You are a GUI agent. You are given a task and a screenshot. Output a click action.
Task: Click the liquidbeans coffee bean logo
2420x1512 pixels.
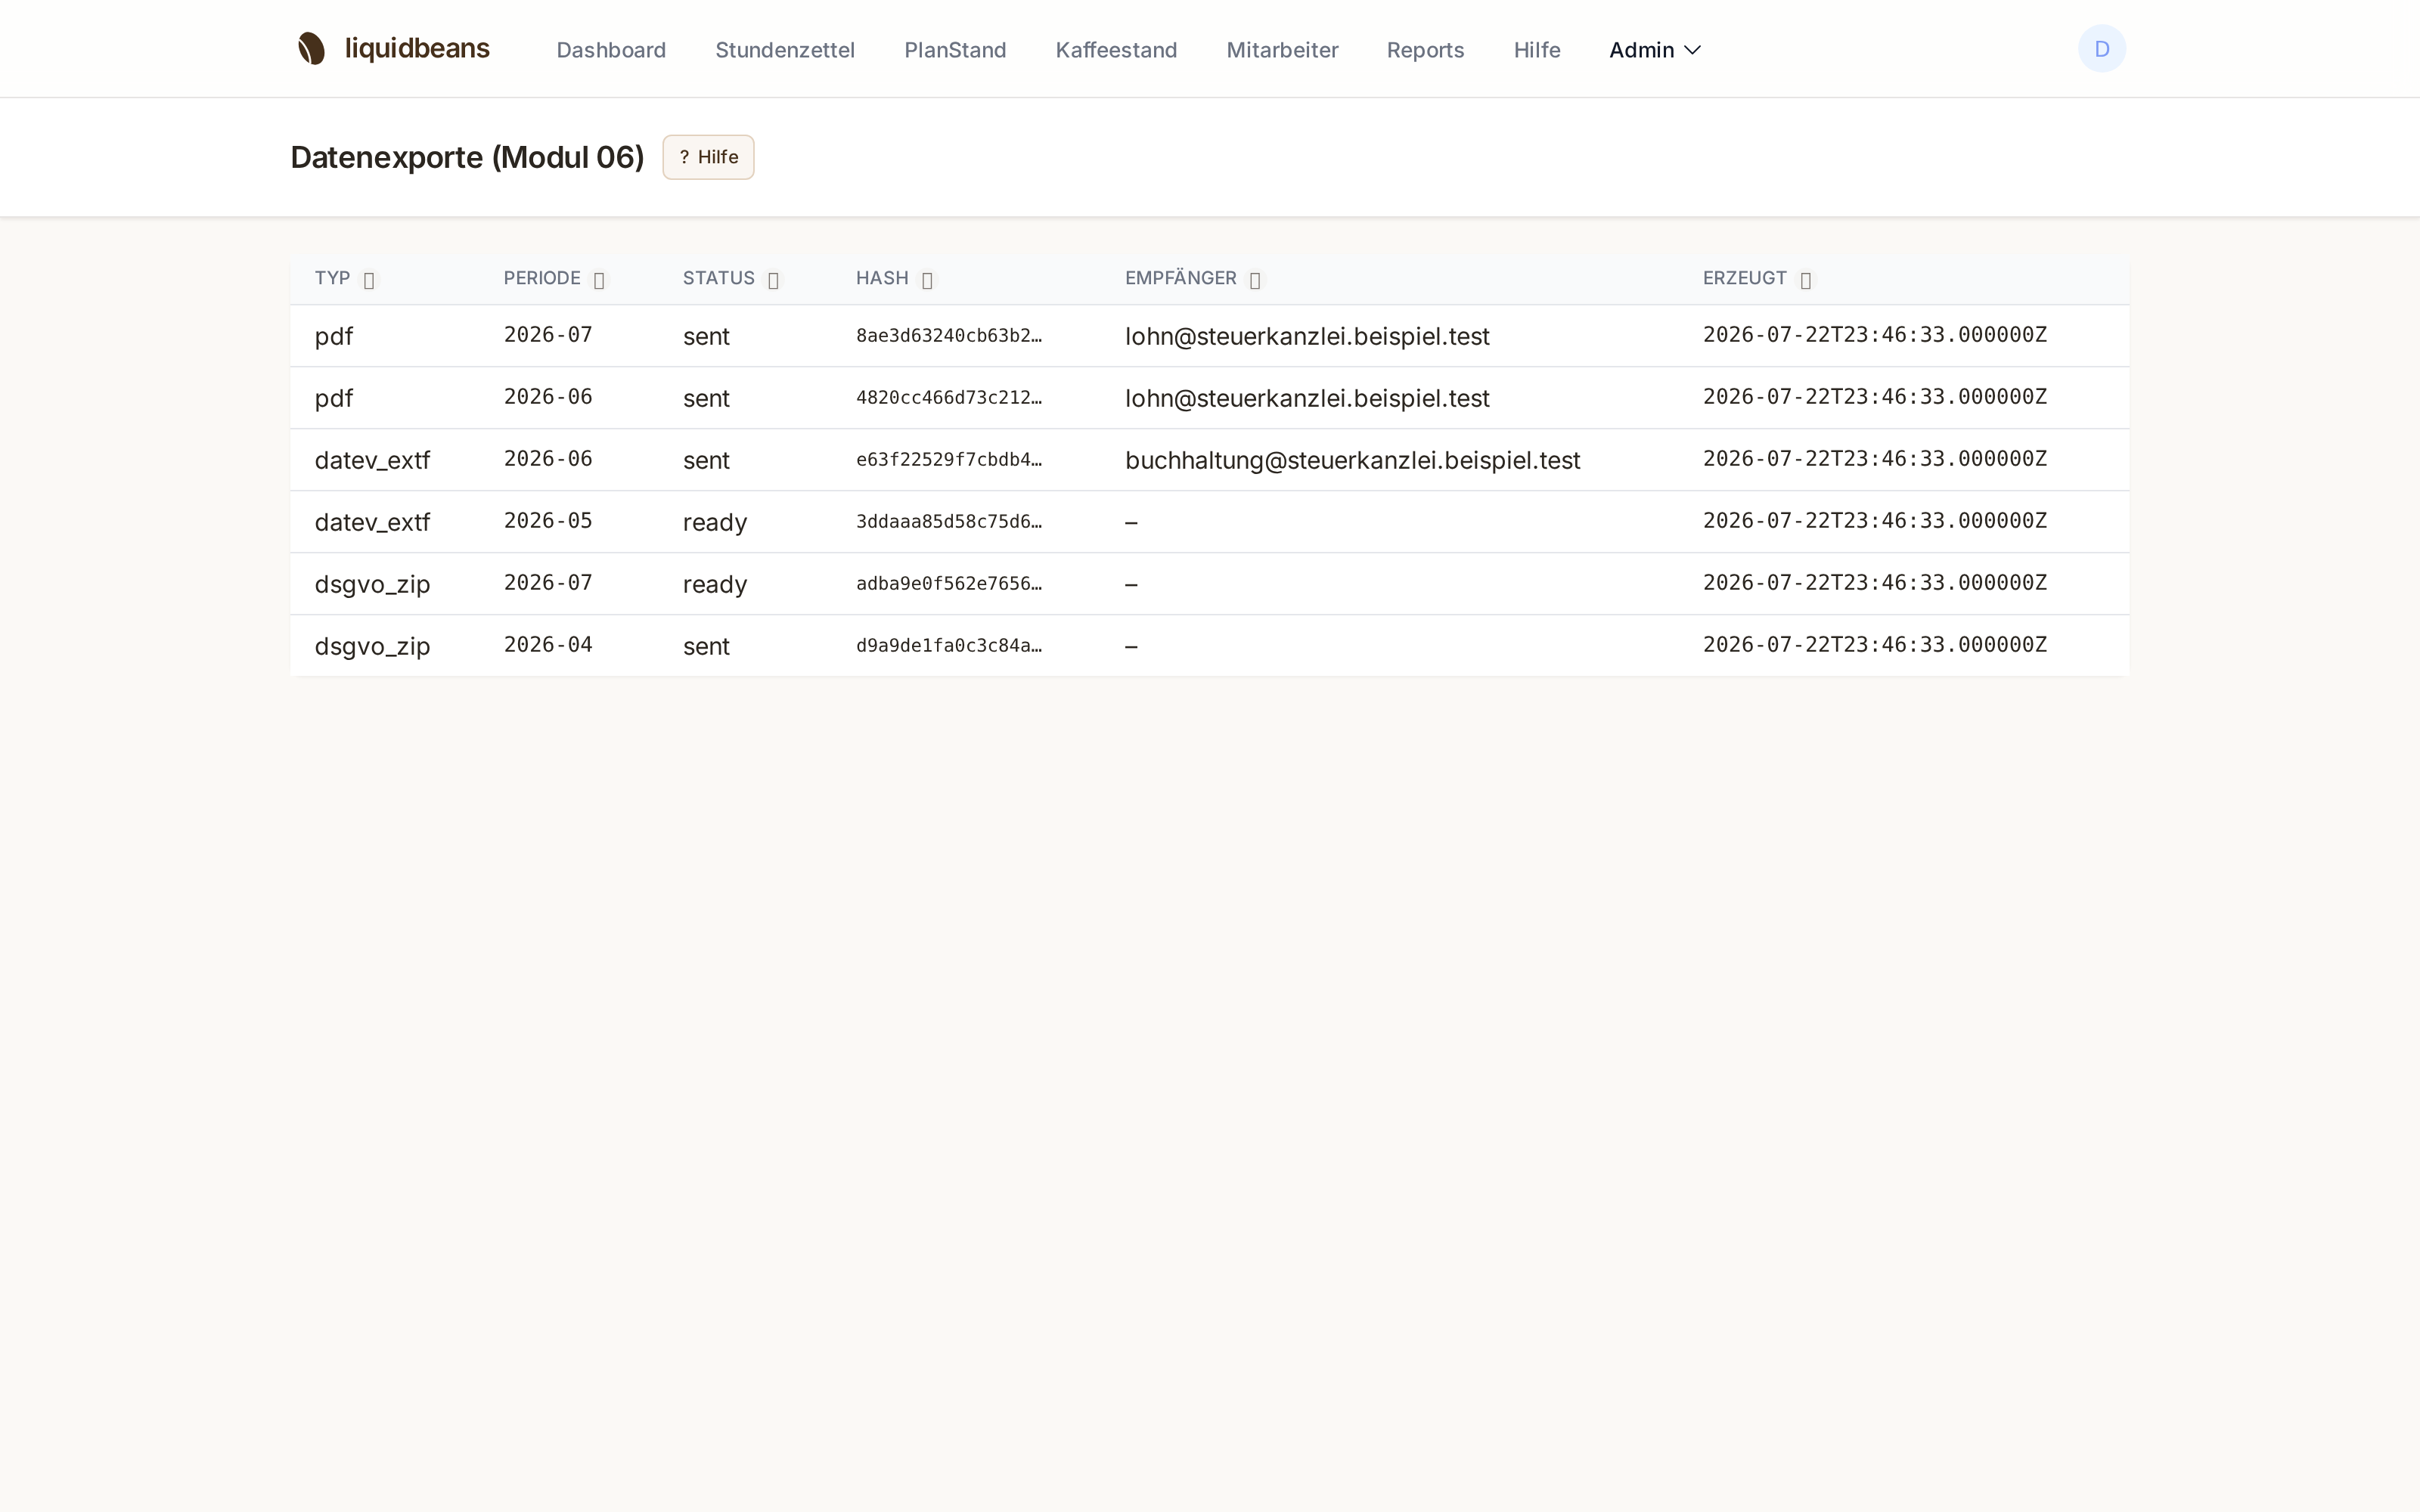pyautogui.click(x=311, y=49)
